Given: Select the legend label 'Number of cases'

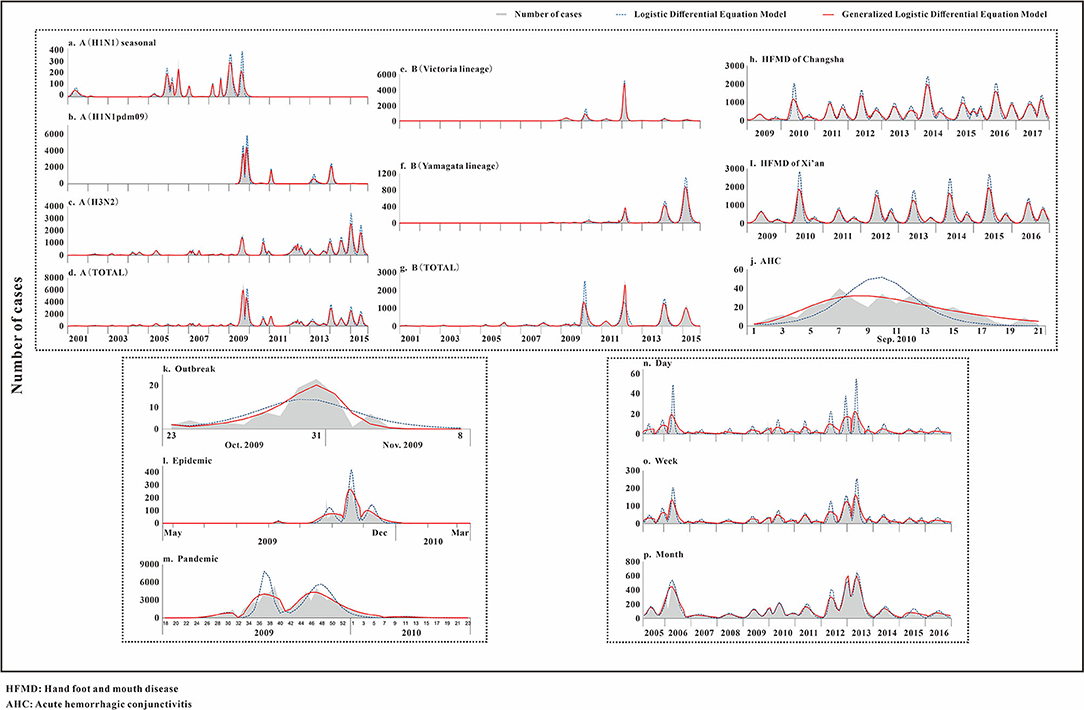Looking at the screenshot, I should click(548, 15).
